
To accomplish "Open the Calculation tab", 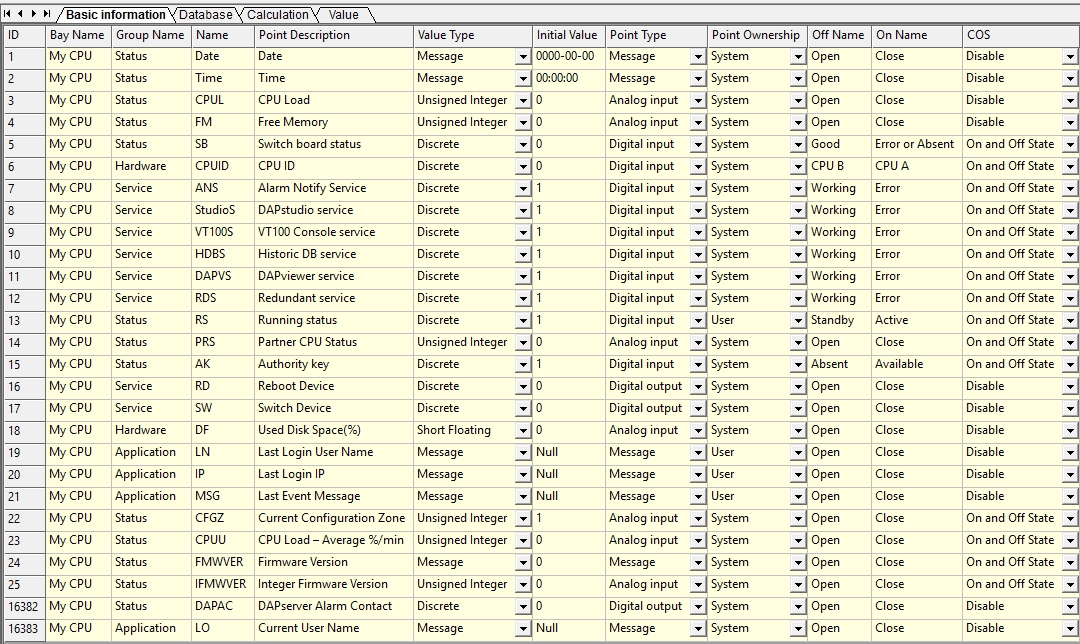I will point(277,15).
